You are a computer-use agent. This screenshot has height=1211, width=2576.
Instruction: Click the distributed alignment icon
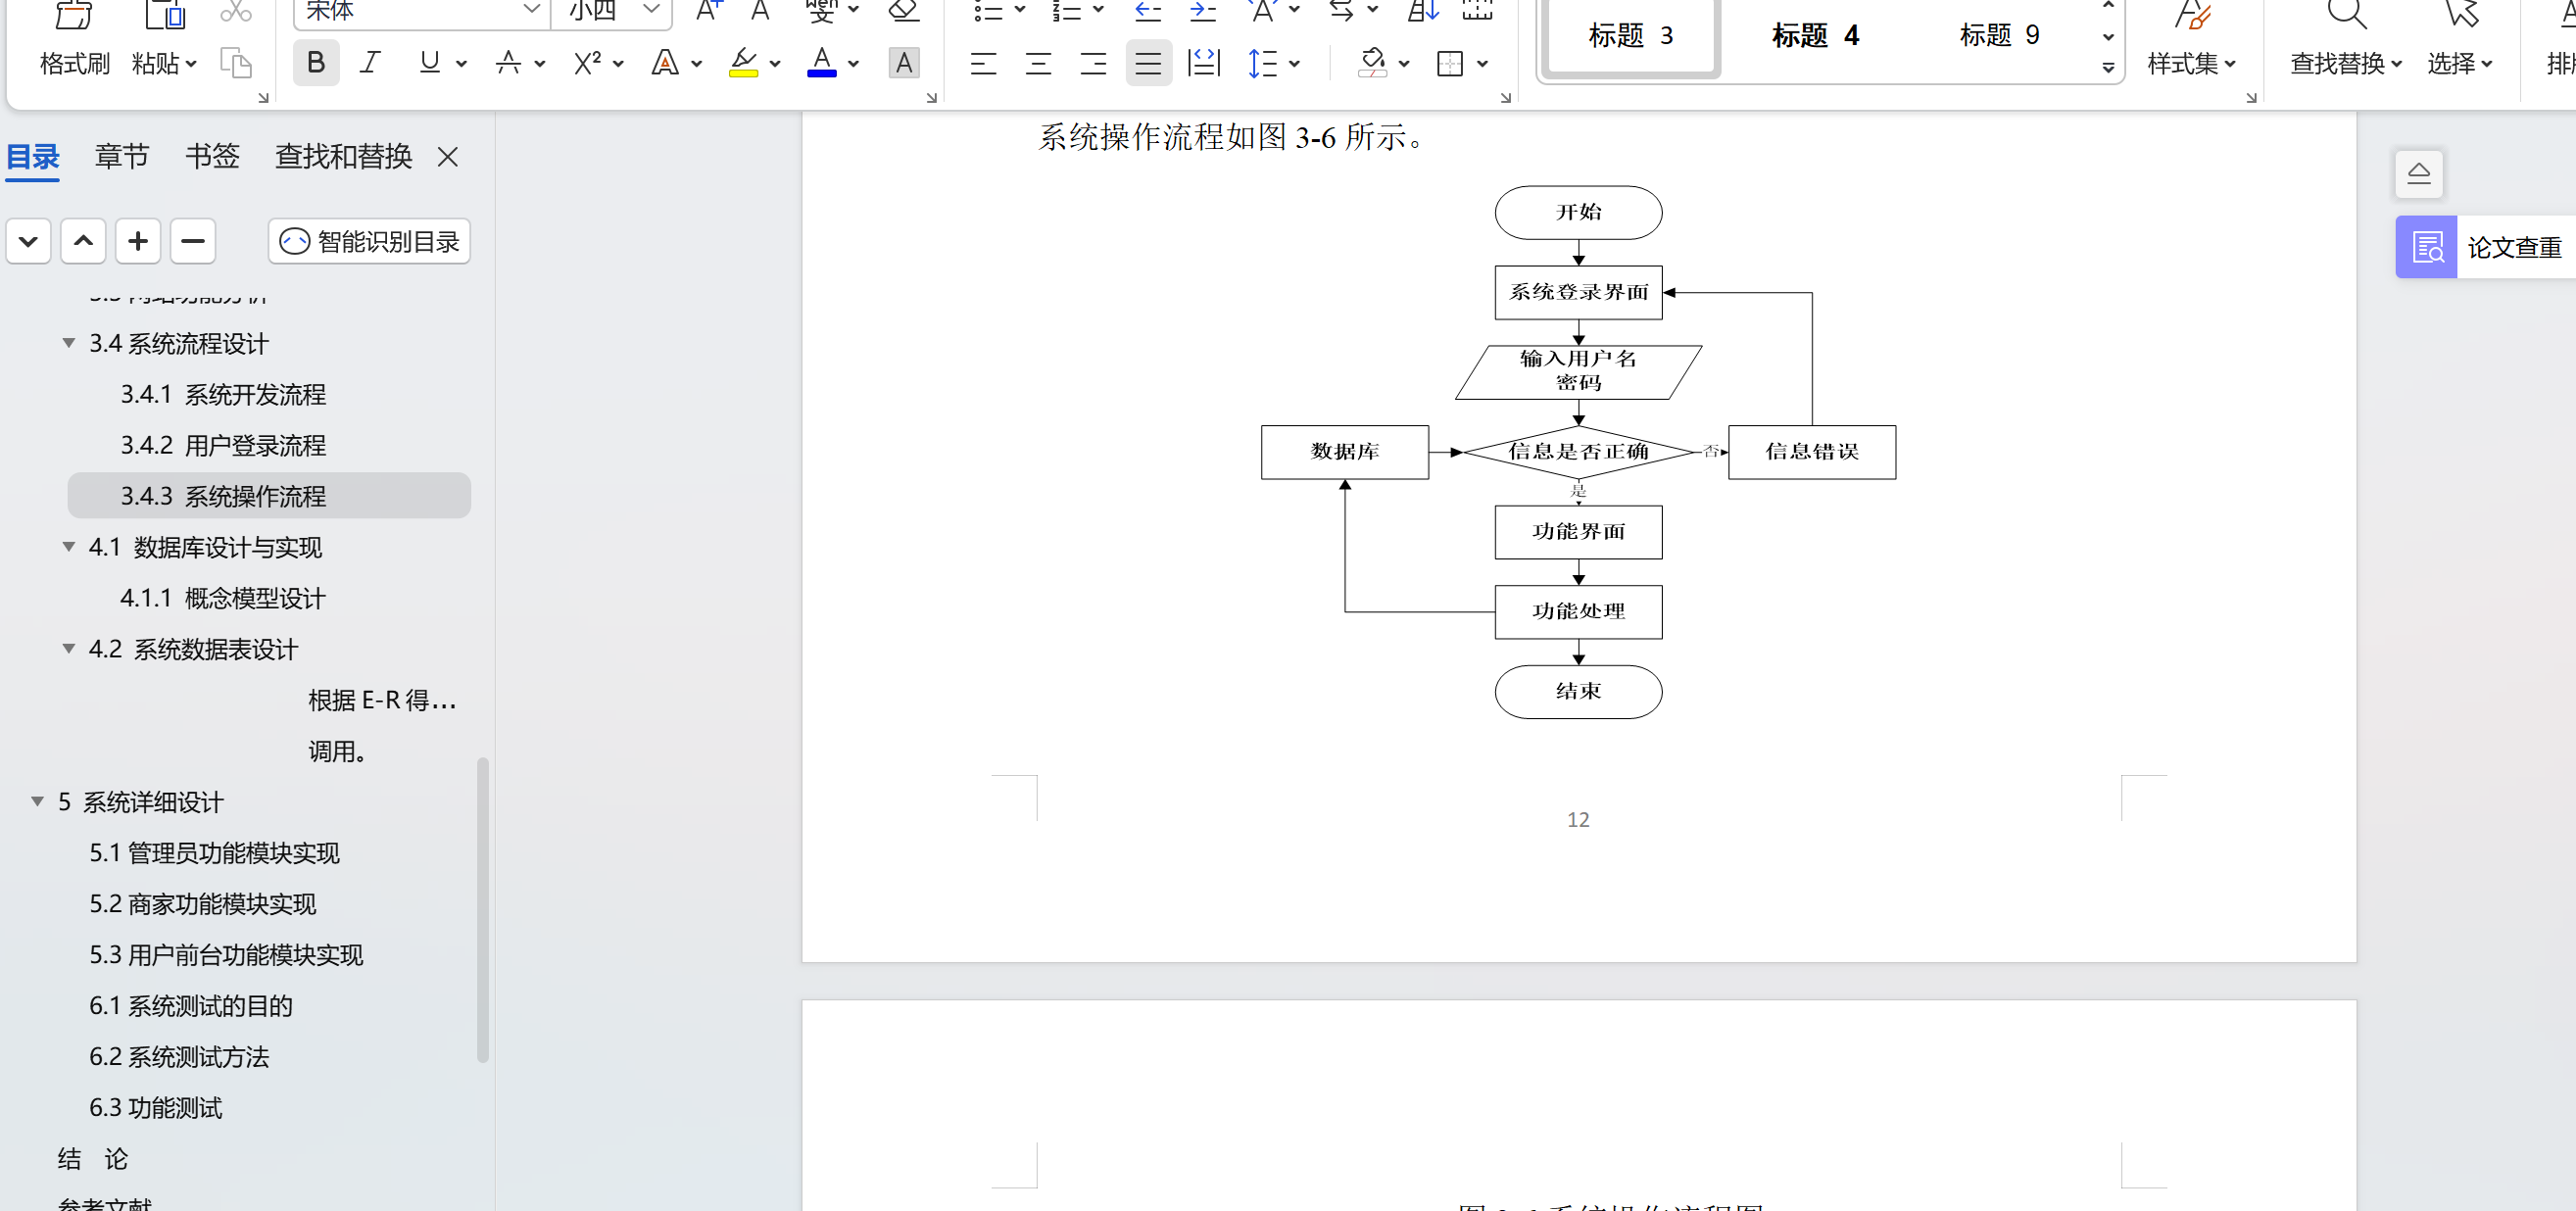[x=1203, y=64]
